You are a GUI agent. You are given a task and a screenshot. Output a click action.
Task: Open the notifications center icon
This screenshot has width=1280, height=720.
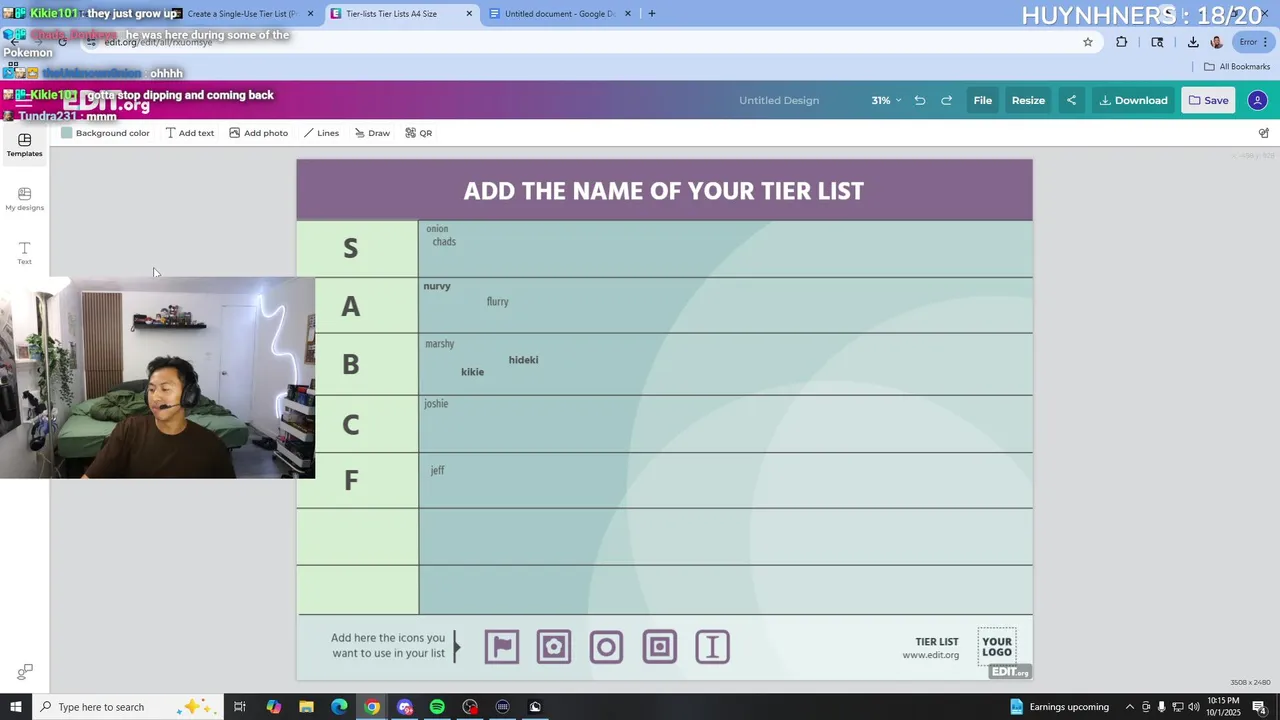coord(1259,707)
